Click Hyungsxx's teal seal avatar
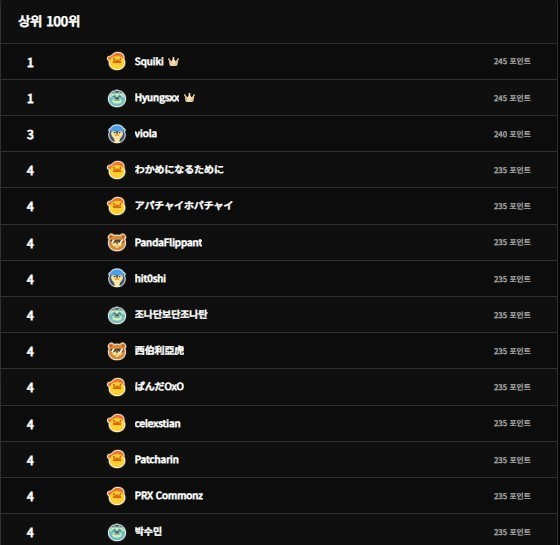 click(116, 98)
